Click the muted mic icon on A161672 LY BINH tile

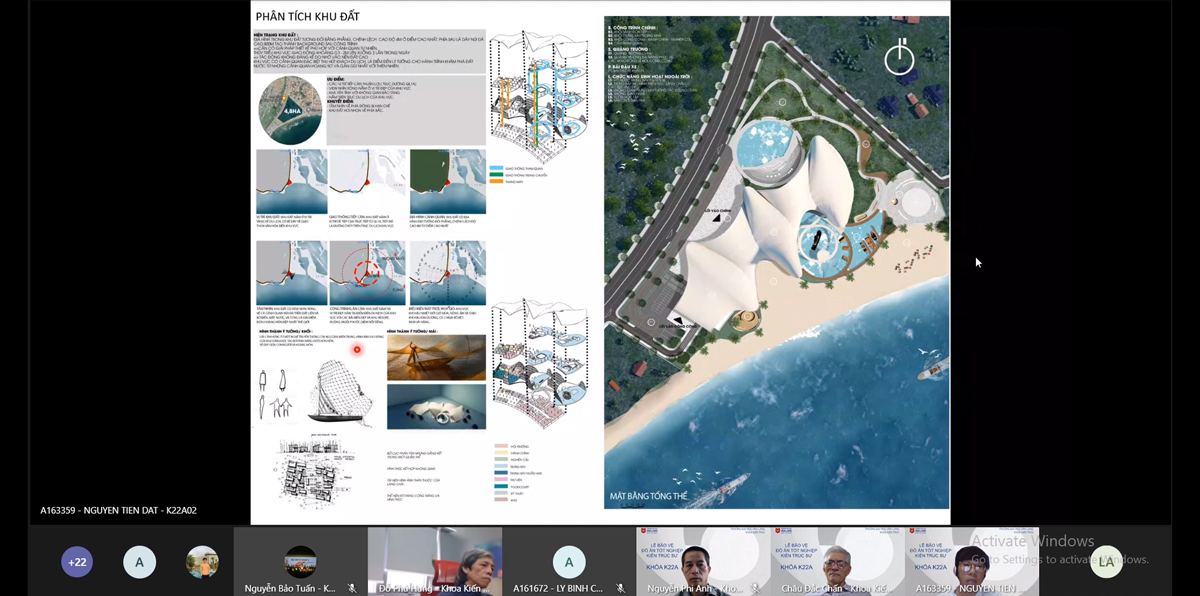click(x=620, y=588)
